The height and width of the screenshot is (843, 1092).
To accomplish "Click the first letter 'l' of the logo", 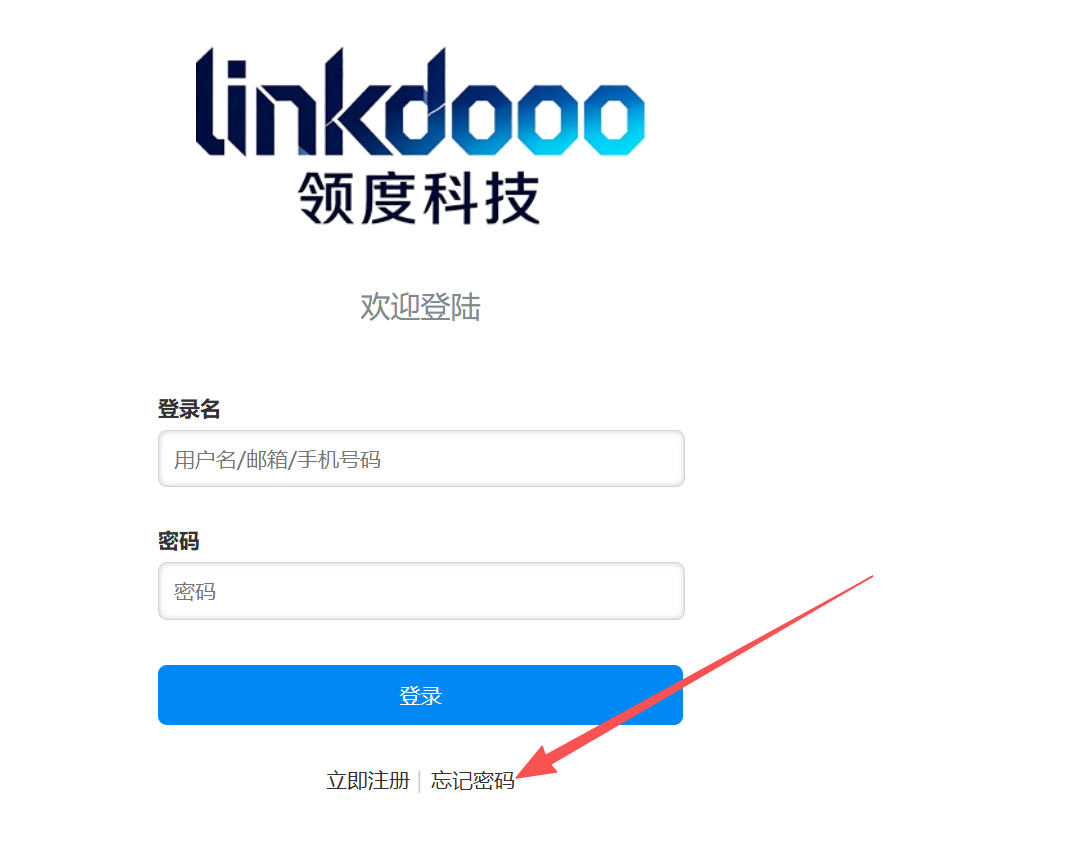I will tap(210, 102).
